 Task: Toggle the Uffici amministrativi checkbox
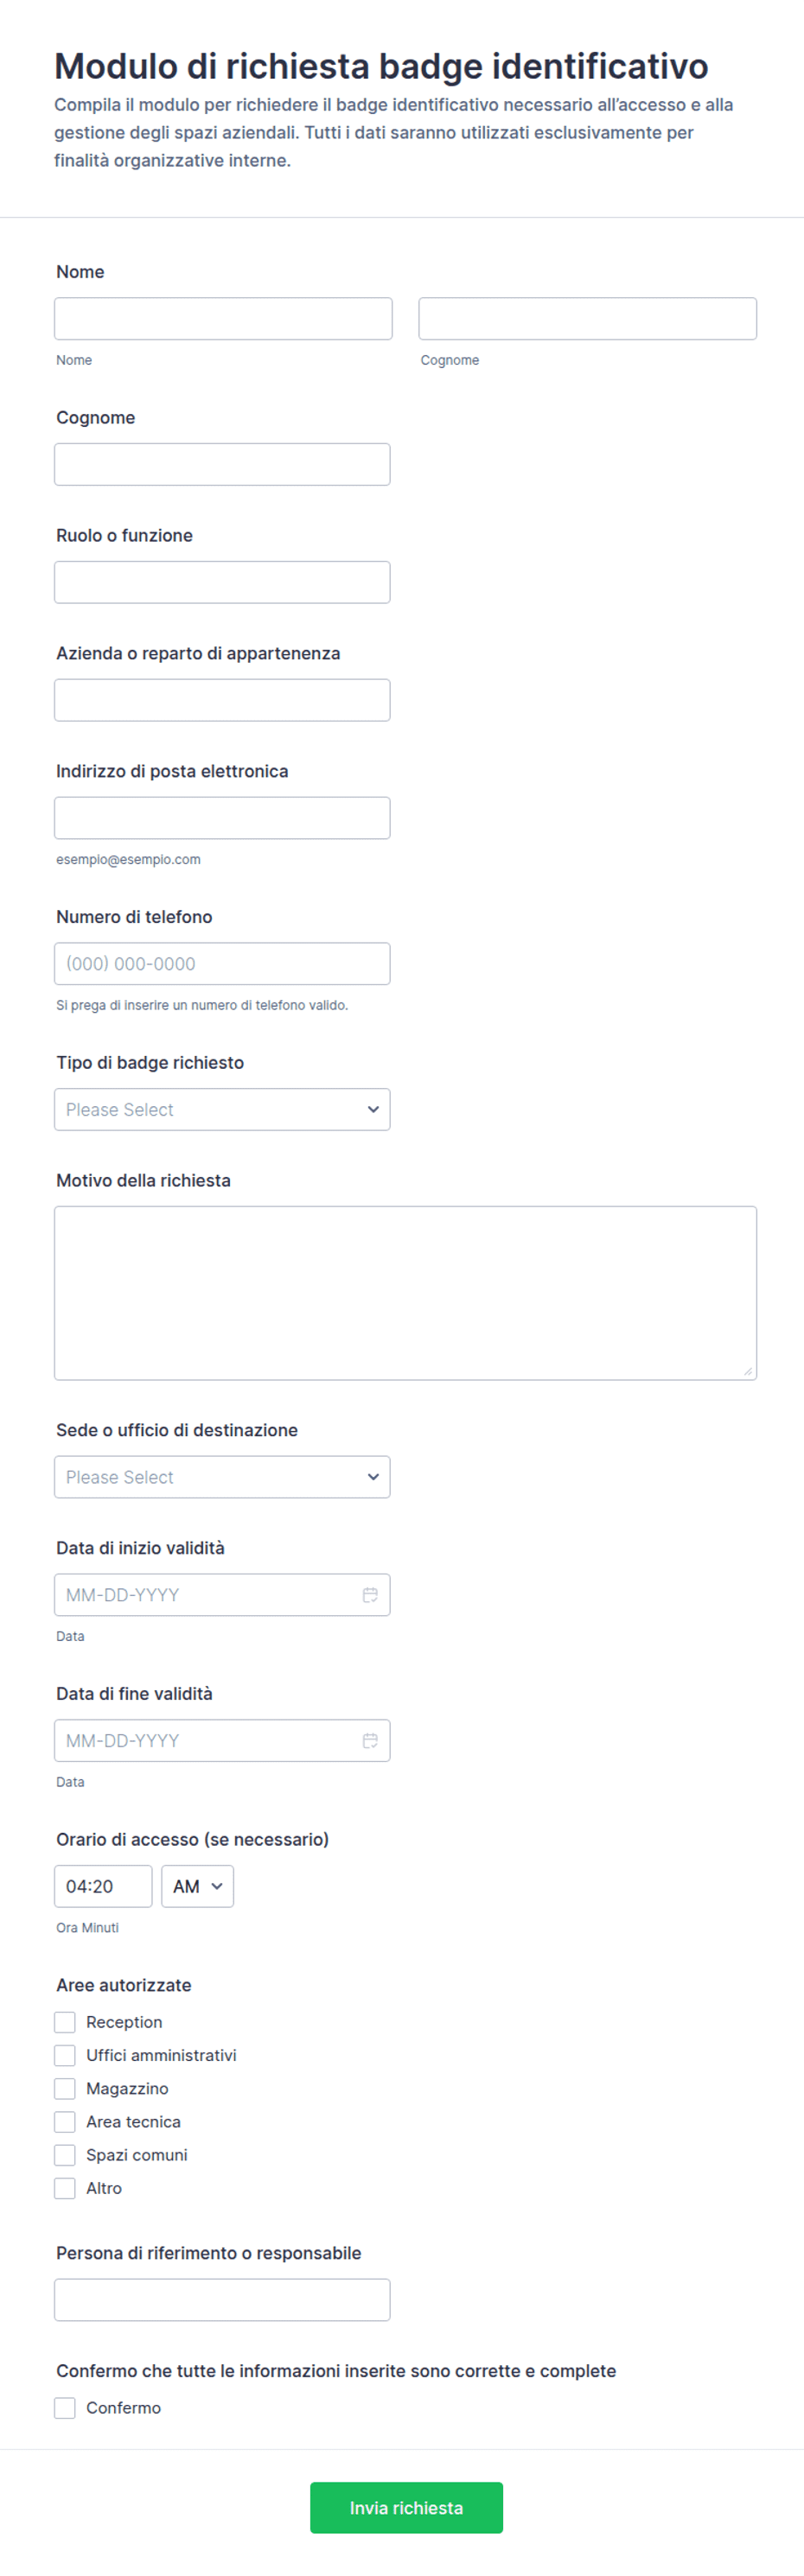point(65,2055)
